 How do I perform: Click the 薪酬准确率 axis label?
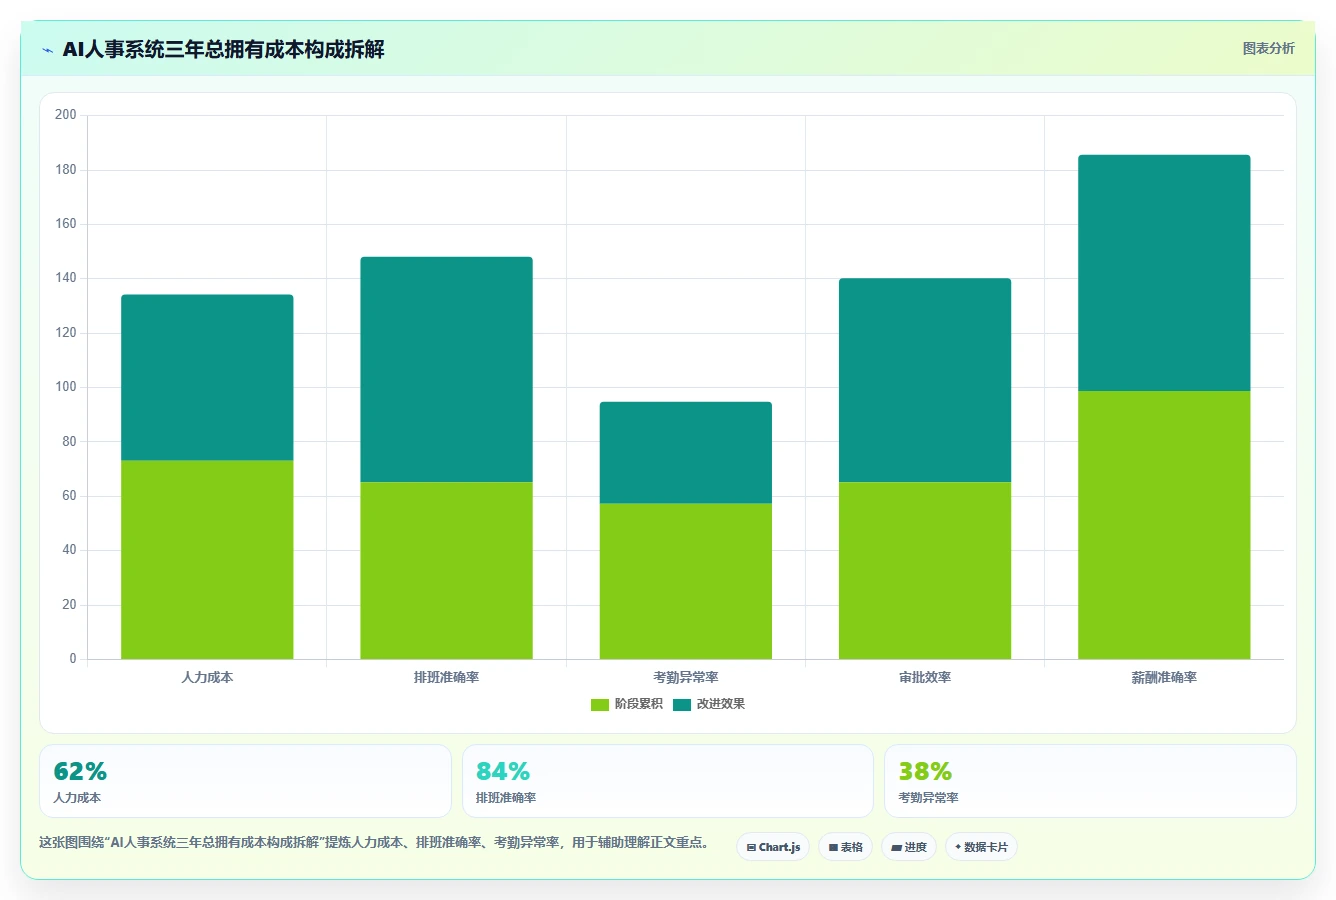pos(1164,677)
